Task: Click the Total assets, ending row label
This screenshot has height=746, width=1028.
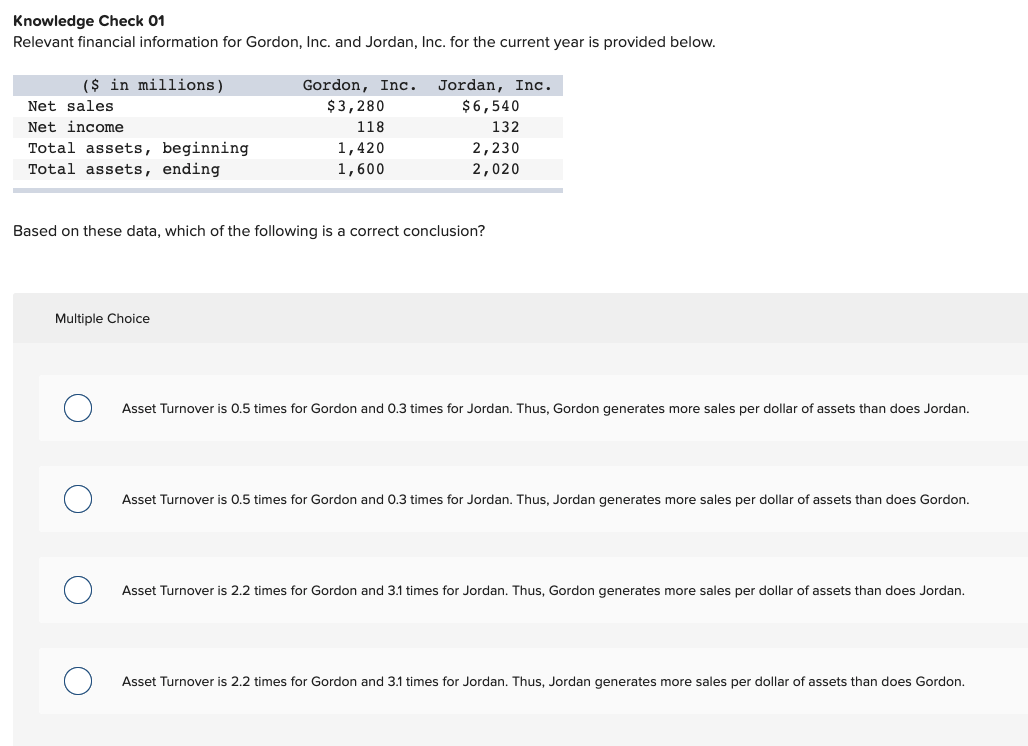Action: (120, 169)
